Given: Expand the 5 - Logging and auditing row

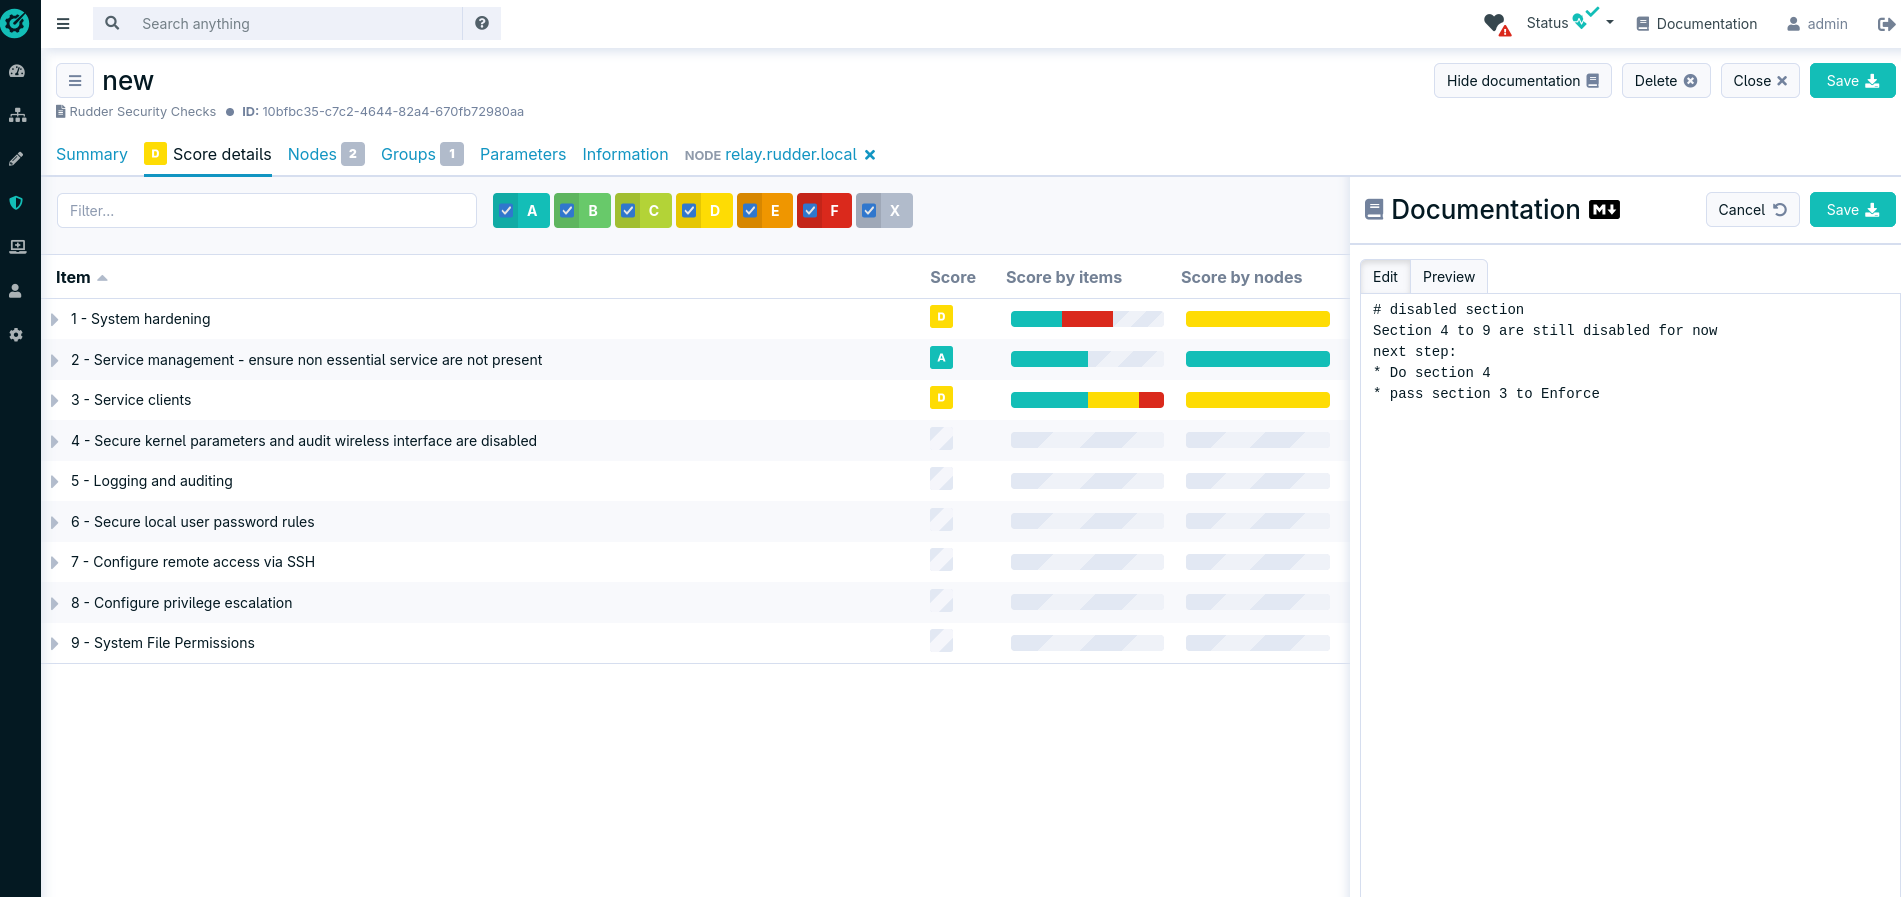Looking at the screenshot, I should (x=55, y=481).
